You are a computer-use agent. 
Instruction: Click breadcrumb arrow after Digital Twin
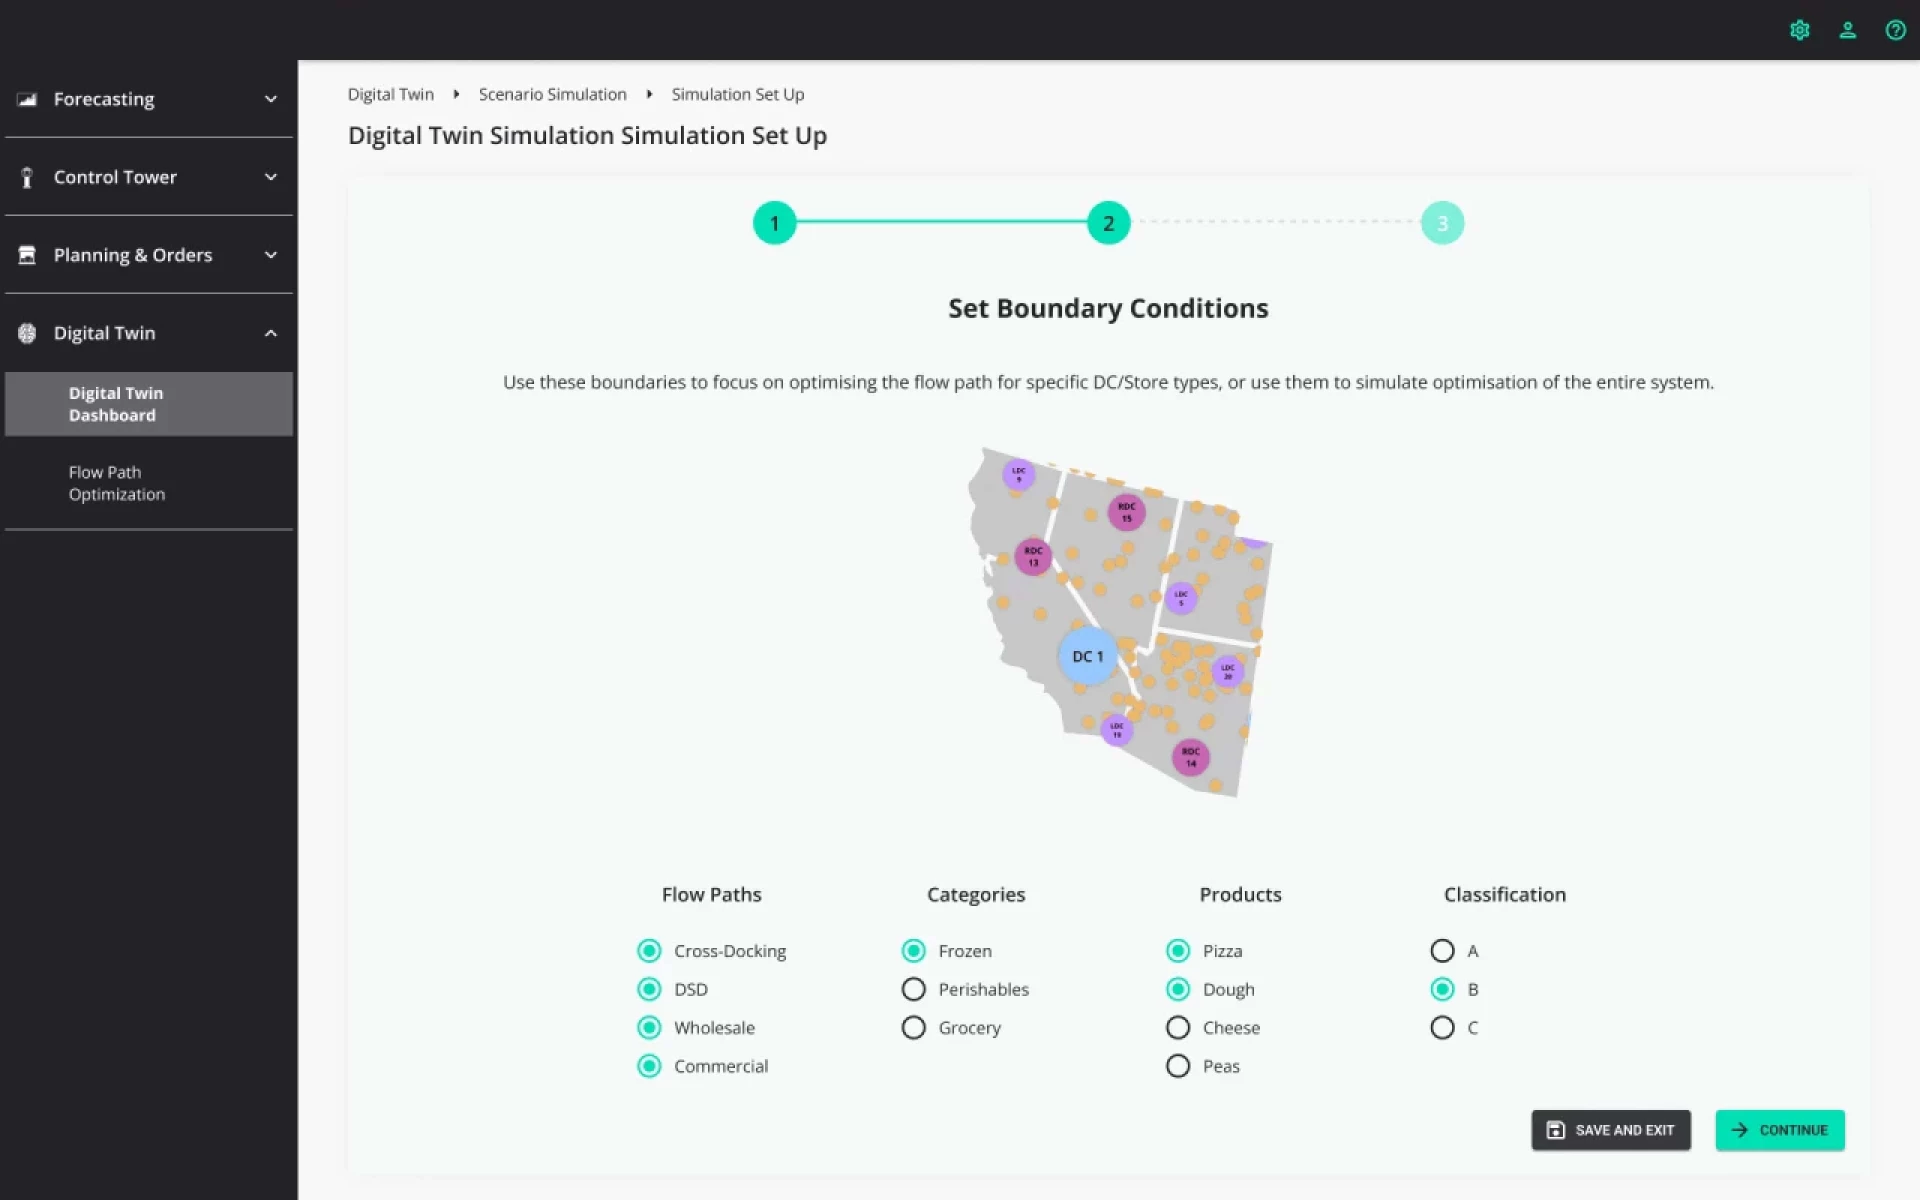click(x=456, y=94)
